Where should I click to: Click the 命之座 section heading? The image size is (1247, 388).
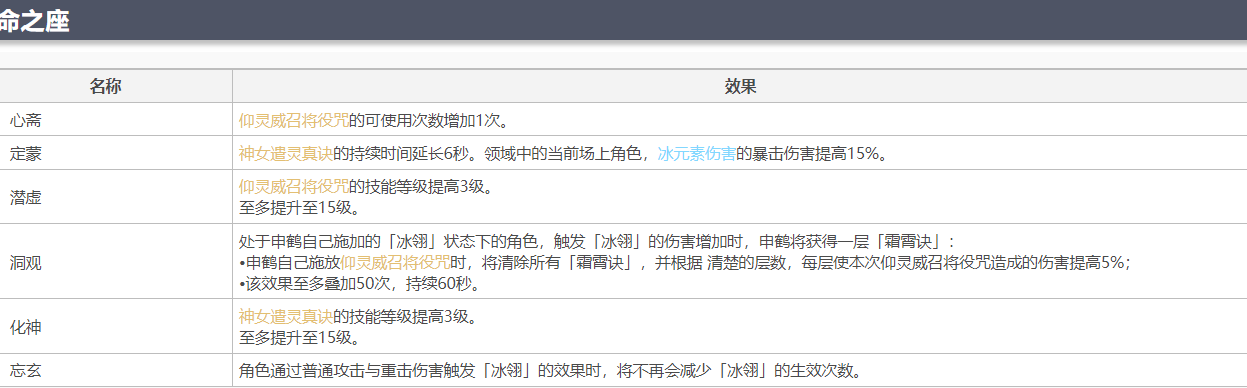click(35, 22)
